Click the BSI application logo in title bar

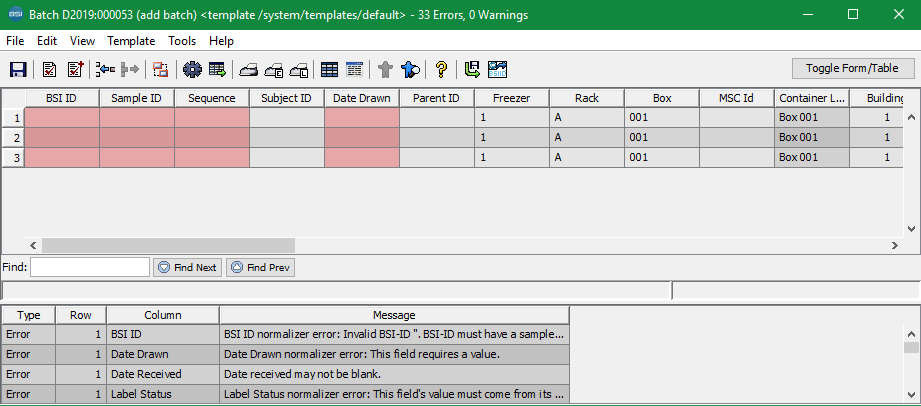pos(16,15)
